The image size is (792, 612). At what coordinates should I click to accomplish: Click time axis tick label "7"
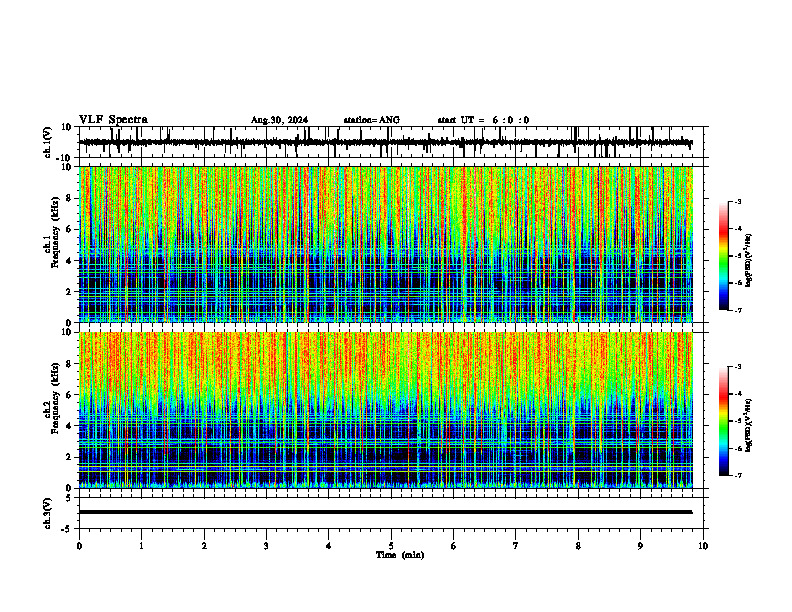516,546
